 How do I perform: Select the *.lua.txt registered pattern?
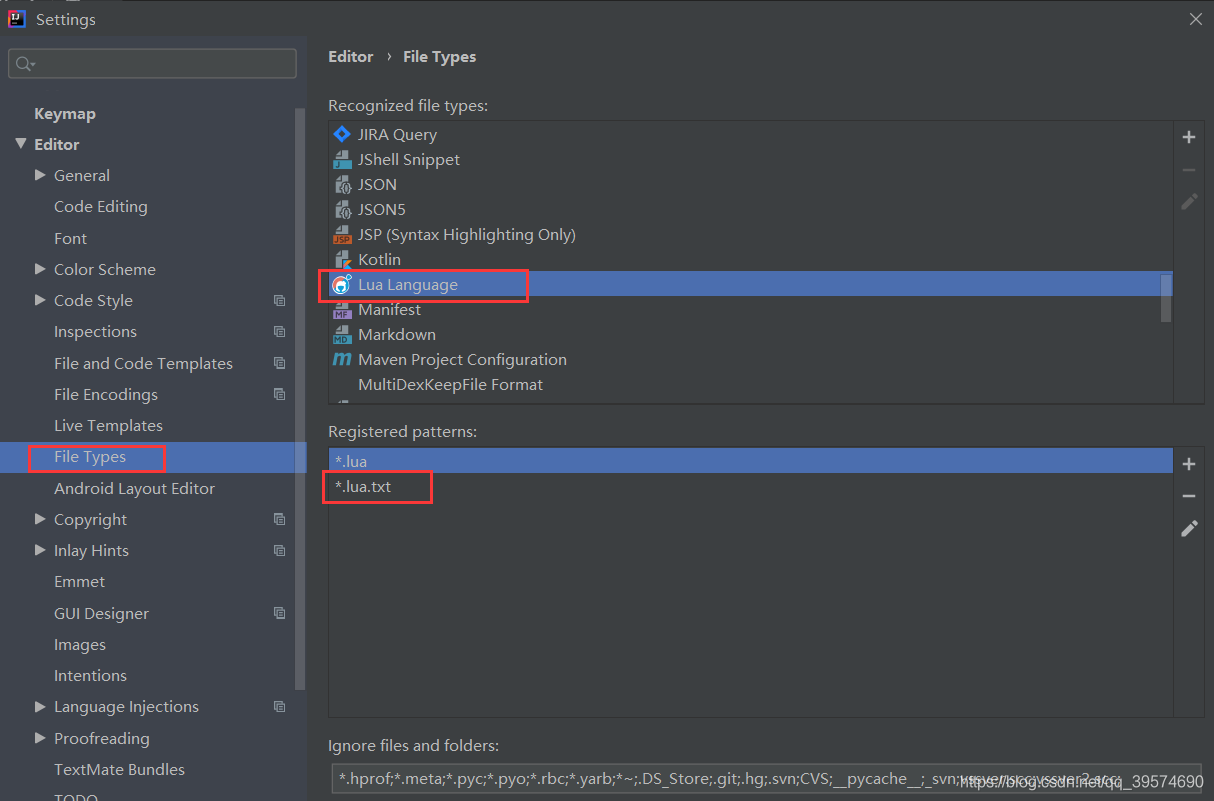click(750, 487)
